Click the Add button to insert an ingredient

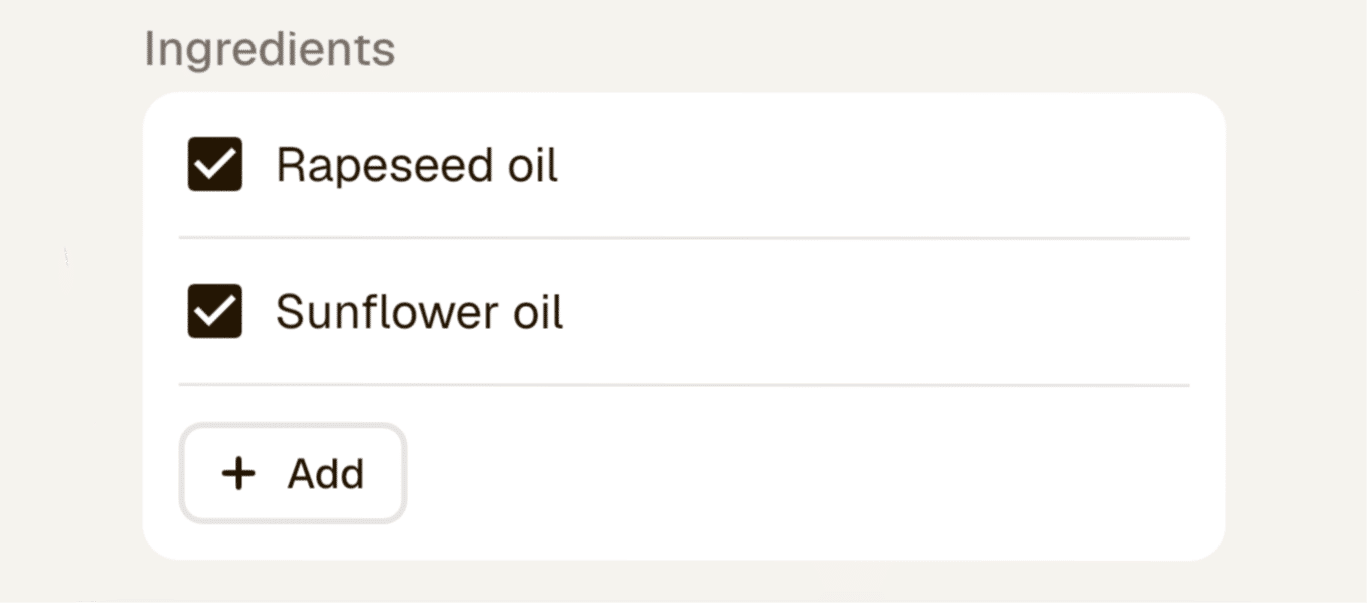(292, 473)
